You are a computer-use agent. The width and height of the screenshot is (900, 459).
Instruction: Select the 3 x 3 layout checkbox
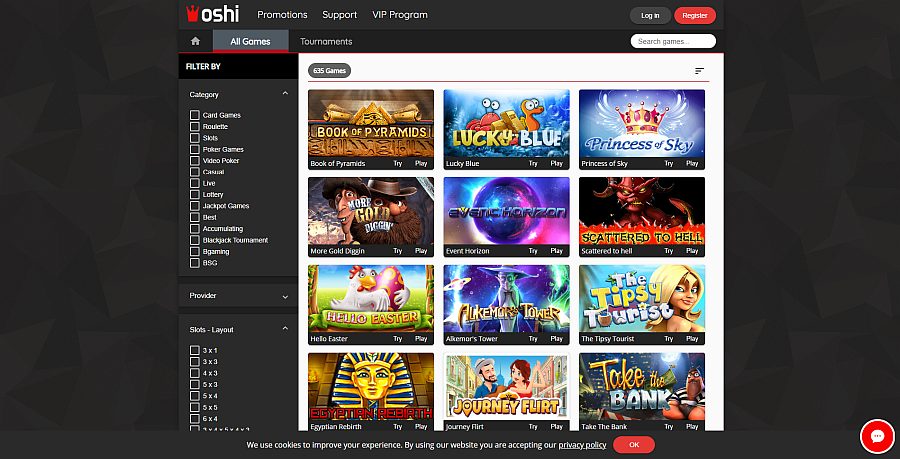[x=195, y=361]
